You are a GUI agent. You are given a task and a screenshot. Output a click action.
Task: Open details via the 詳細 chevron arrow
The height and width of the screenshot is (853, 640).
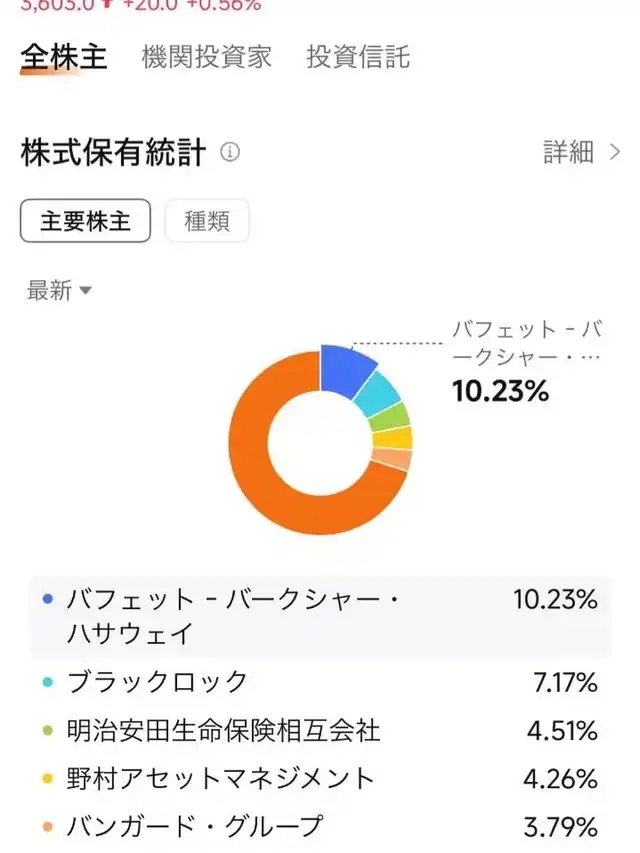tap(615, 153)
